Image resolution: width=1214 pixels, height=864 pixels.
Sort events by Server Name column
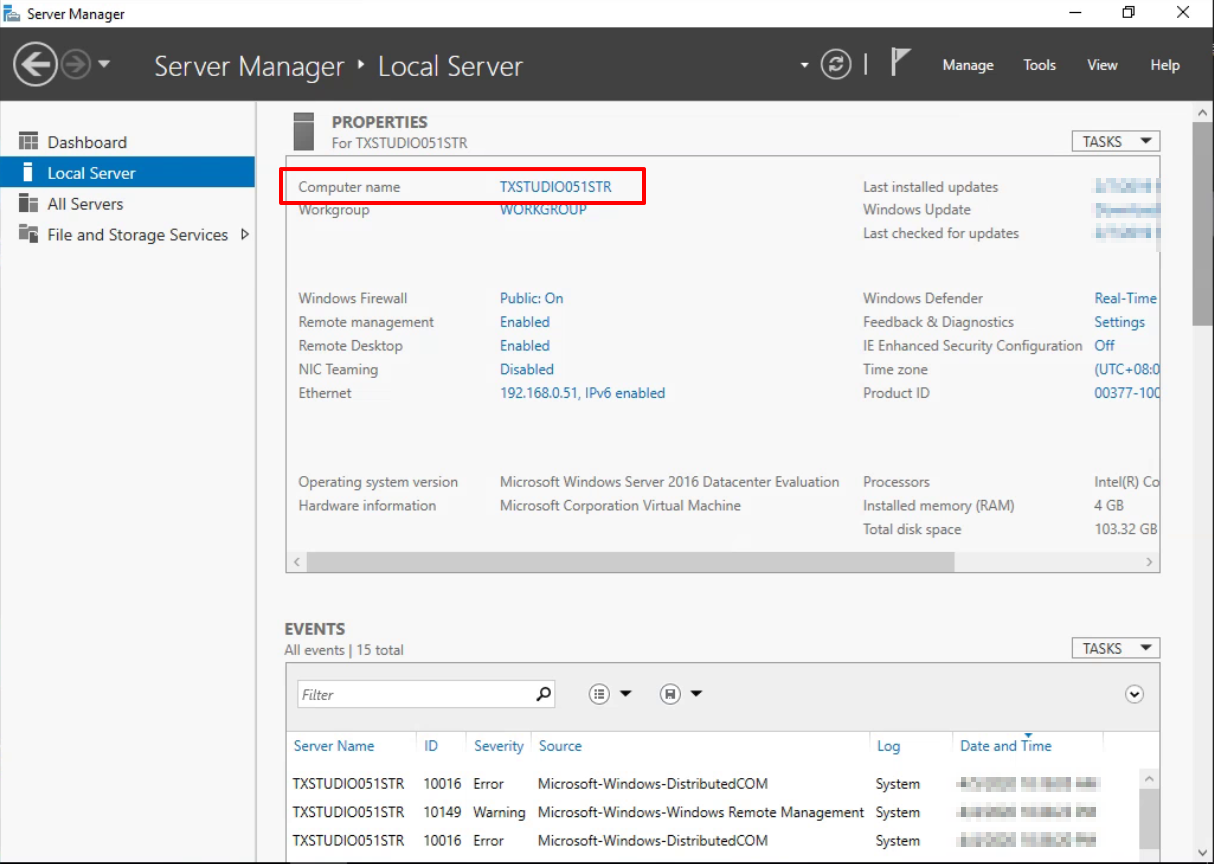coord(334,746)
